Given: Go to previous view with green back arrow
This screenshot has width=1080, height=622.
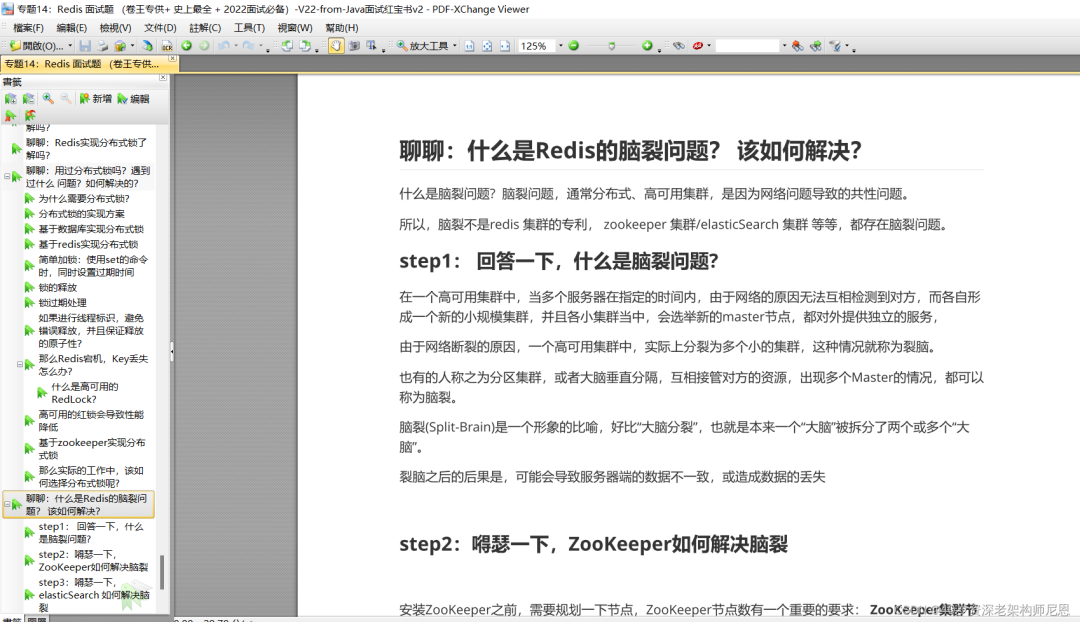Looking at the screenshot, I should pyautogui.click(x=186, y=46).
